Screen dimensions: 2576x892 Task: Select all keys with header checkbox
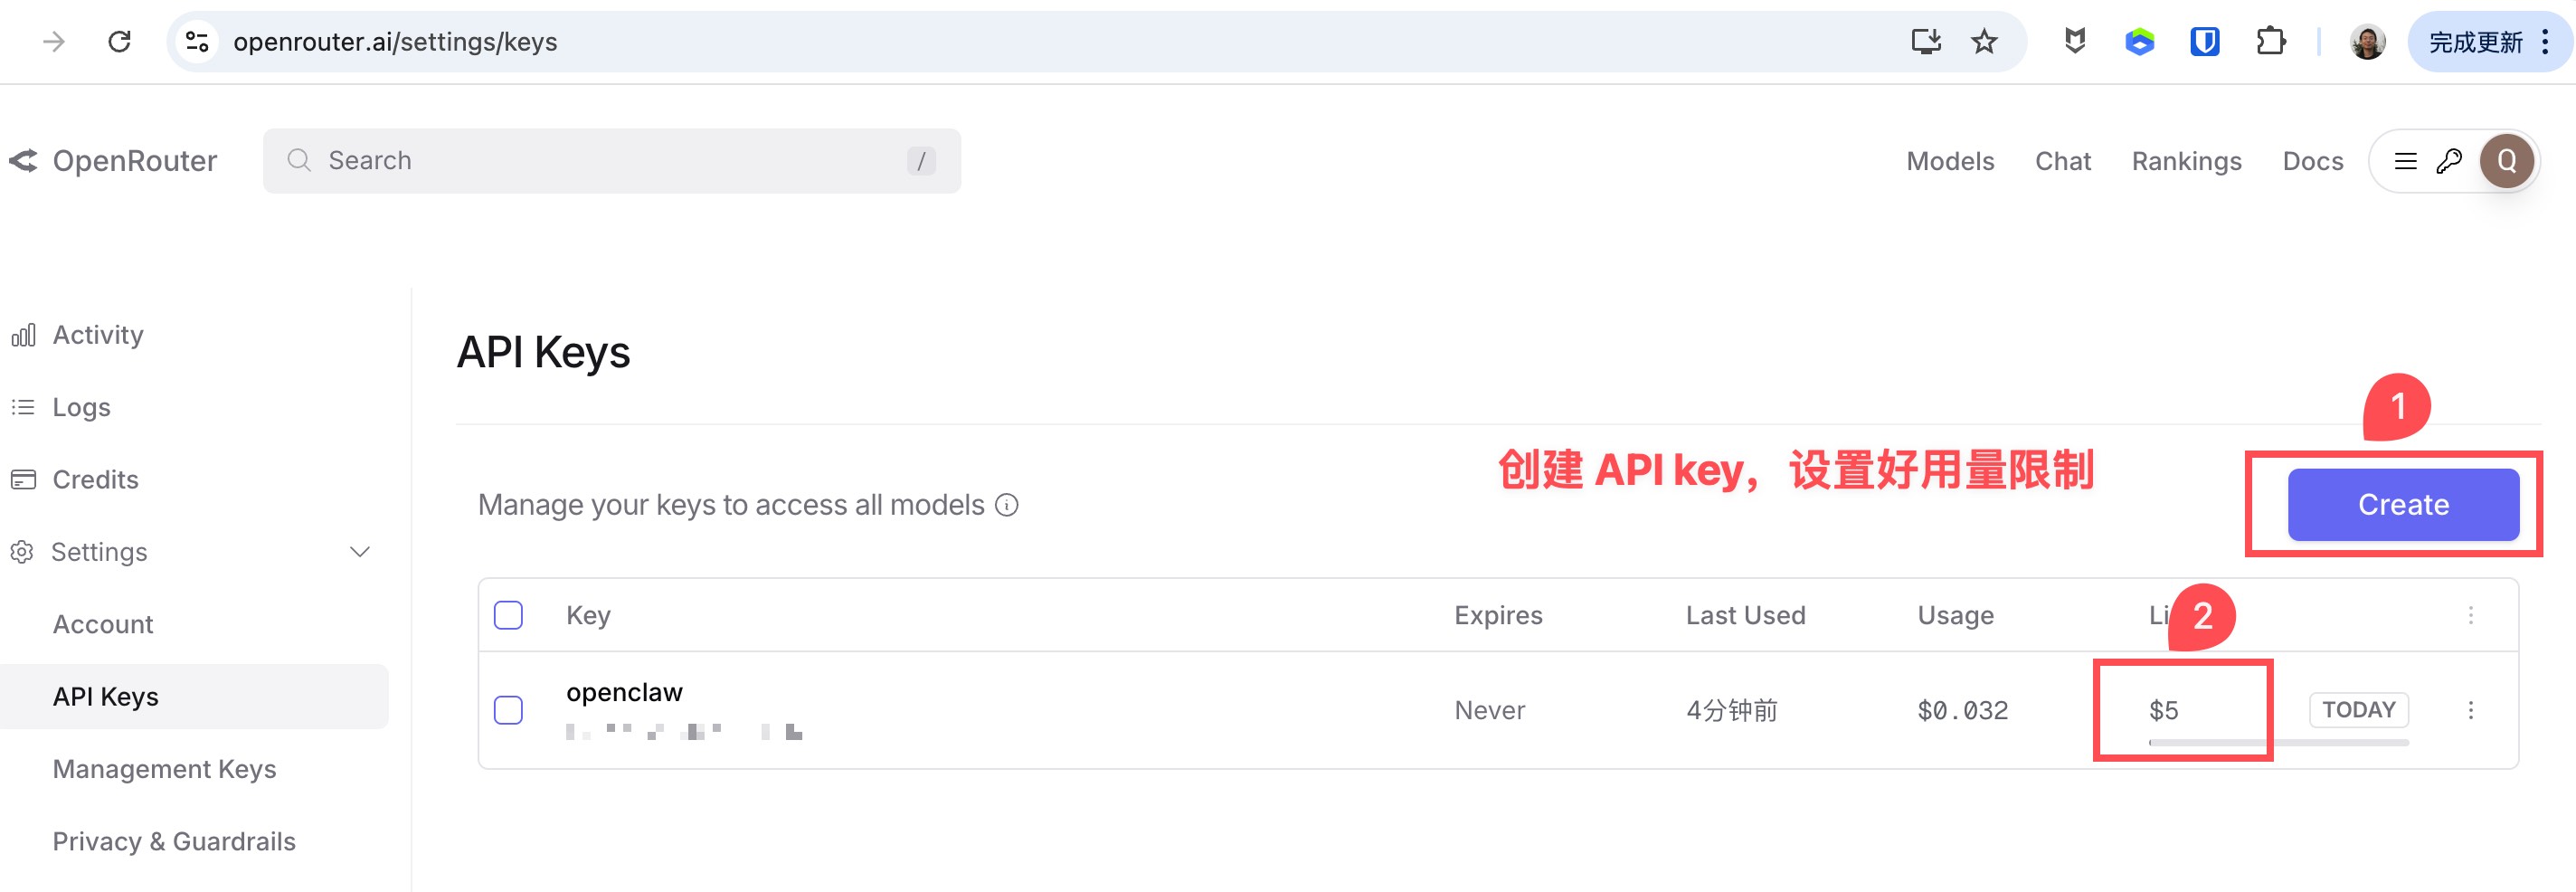[508, 615]
